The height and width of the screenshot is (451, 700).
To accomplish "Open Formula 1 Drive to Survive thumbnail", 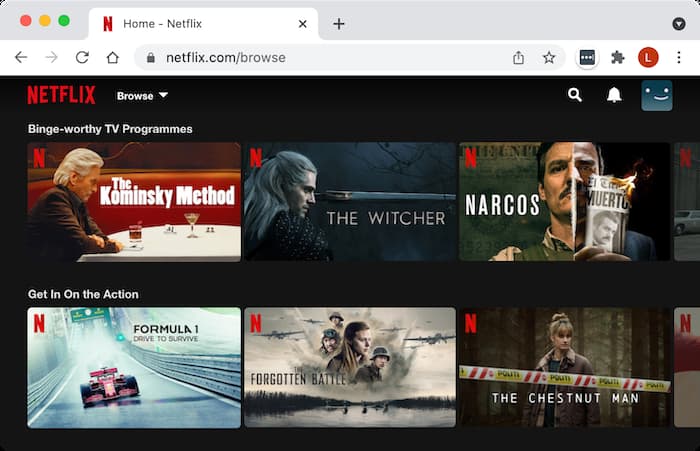I will click(134, 367).
